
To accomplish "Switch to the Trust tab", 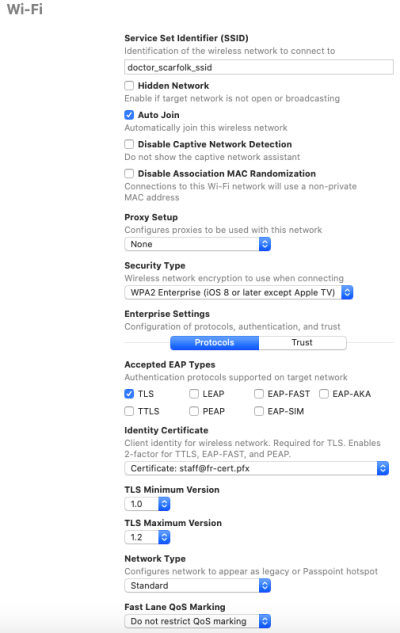I will (302, 343).
